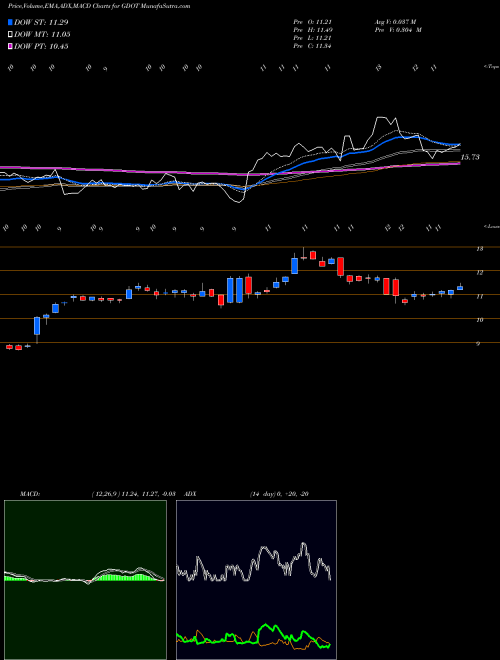Click the 11 price axis label

(x=479, y=296)
